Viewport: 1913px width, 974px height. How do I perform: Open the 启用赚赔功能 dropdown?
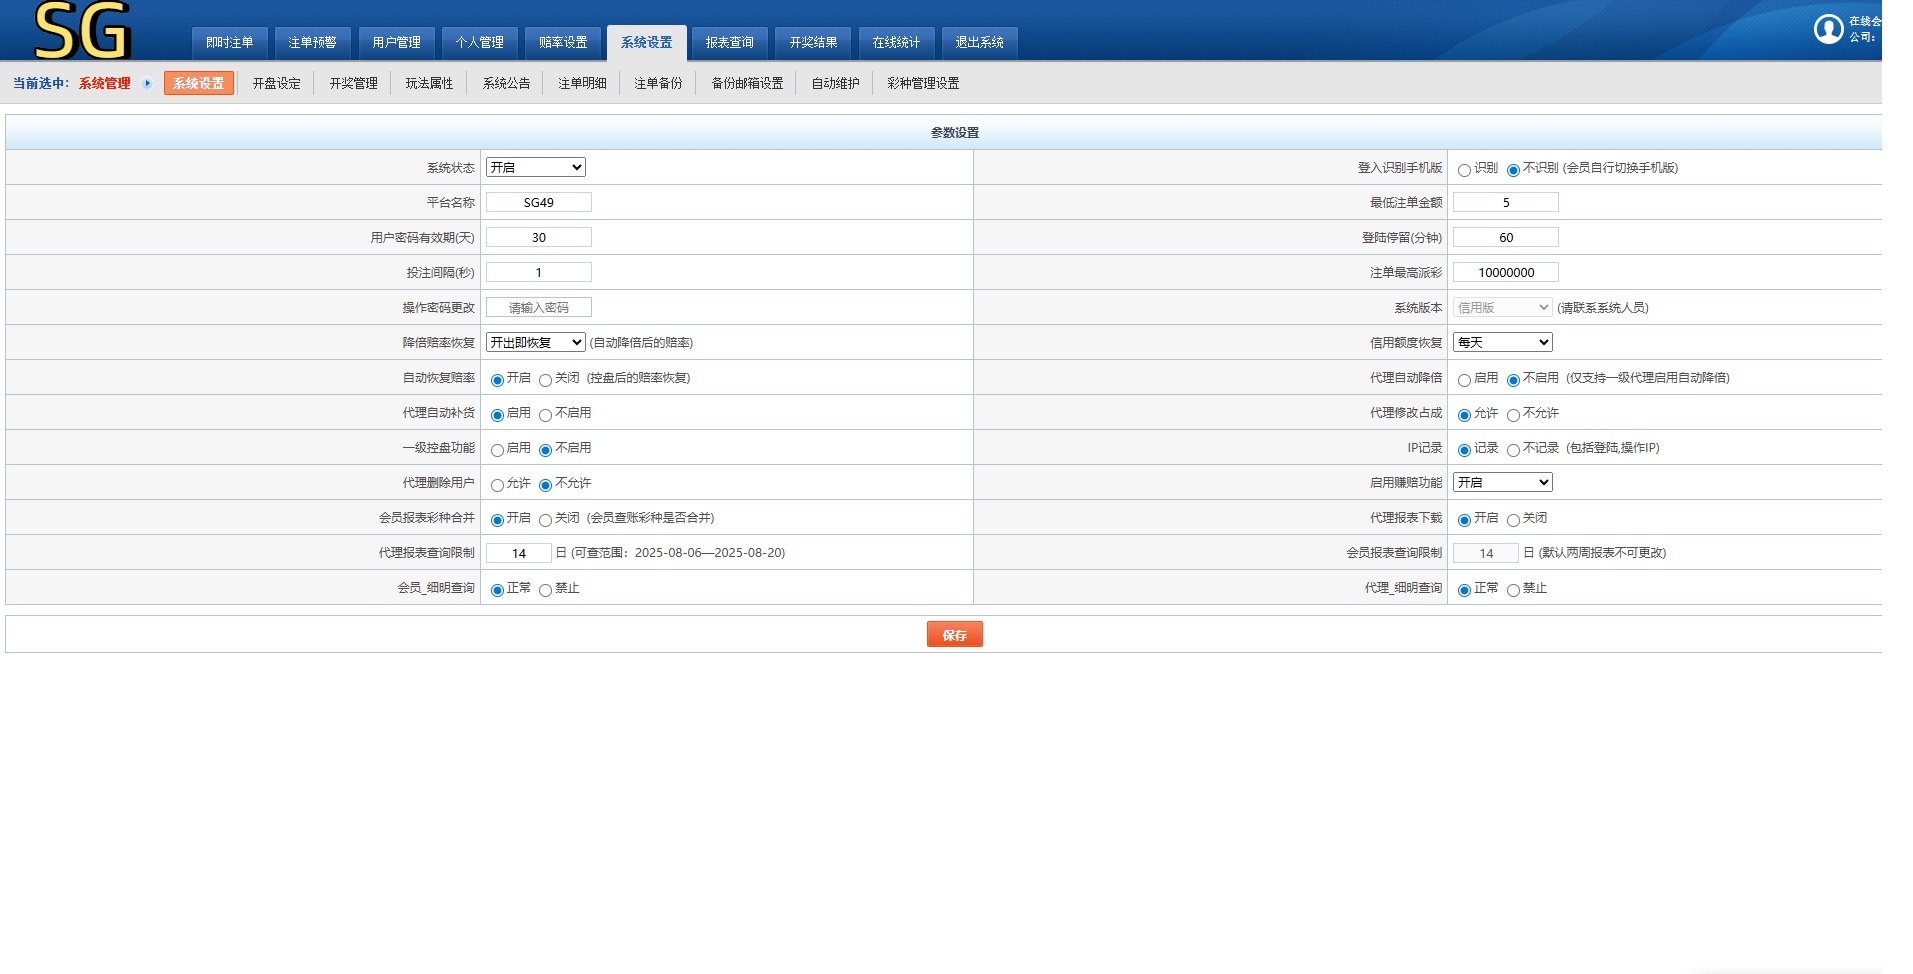(1502, 482)
